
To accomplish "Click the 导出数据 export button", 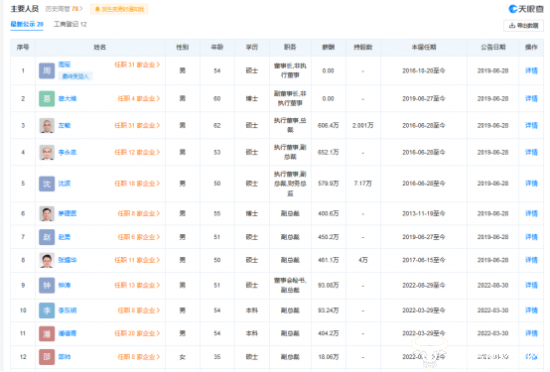I will (x=523, y=26).
